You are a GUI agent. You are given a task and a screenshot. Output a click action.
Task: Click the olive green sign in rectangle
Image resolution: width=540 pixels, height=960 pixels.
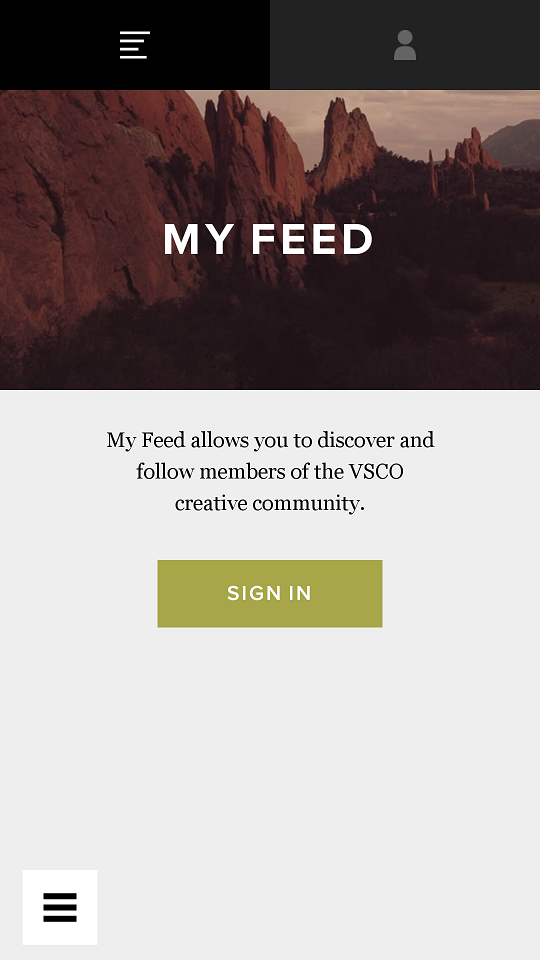point(270,593)
